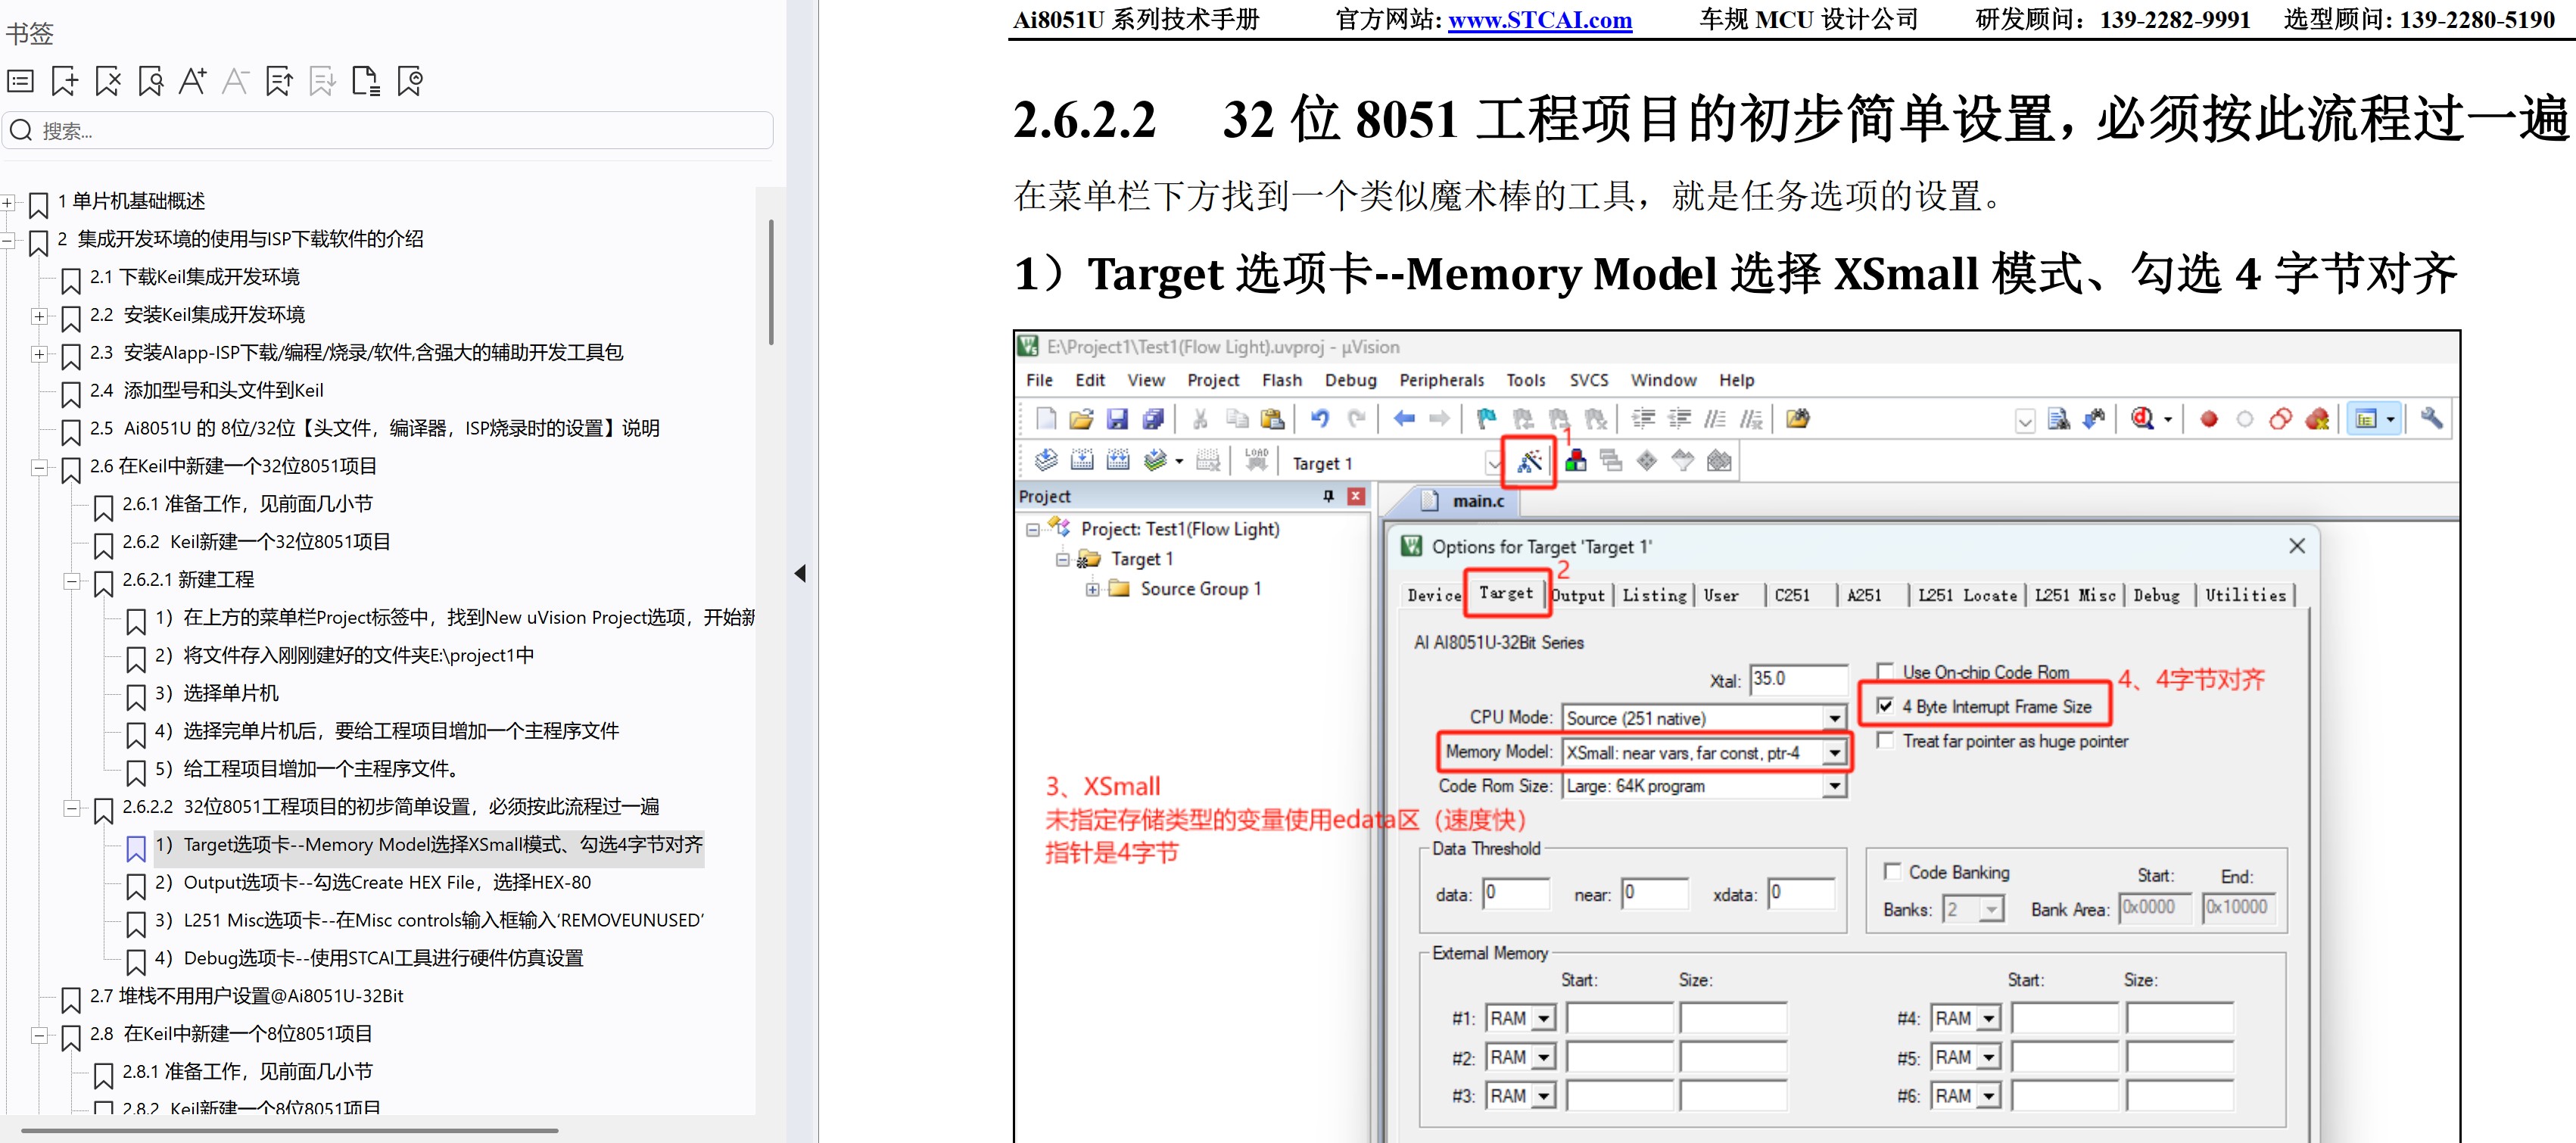Go to bookmark 2) Output选项卡 Create HEX File
Screen dimensions: 2576x1143
coord(373,882)
